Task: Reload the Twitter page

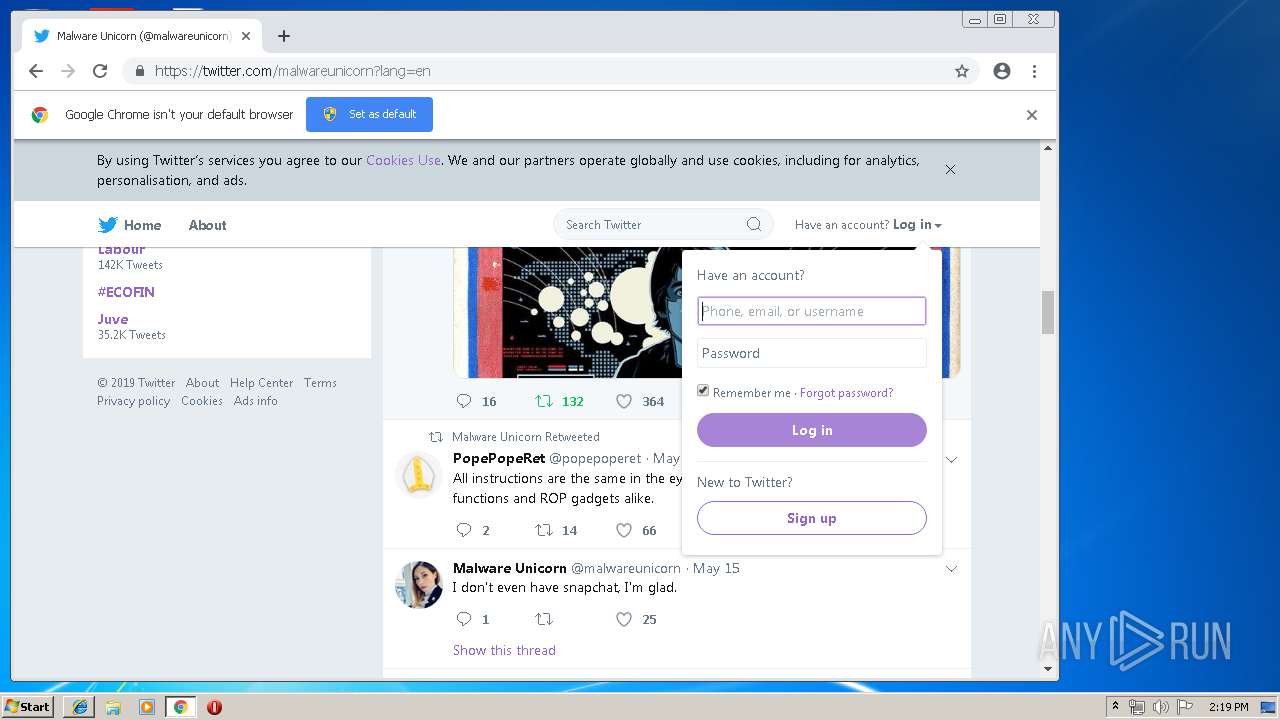Action: 100,71
